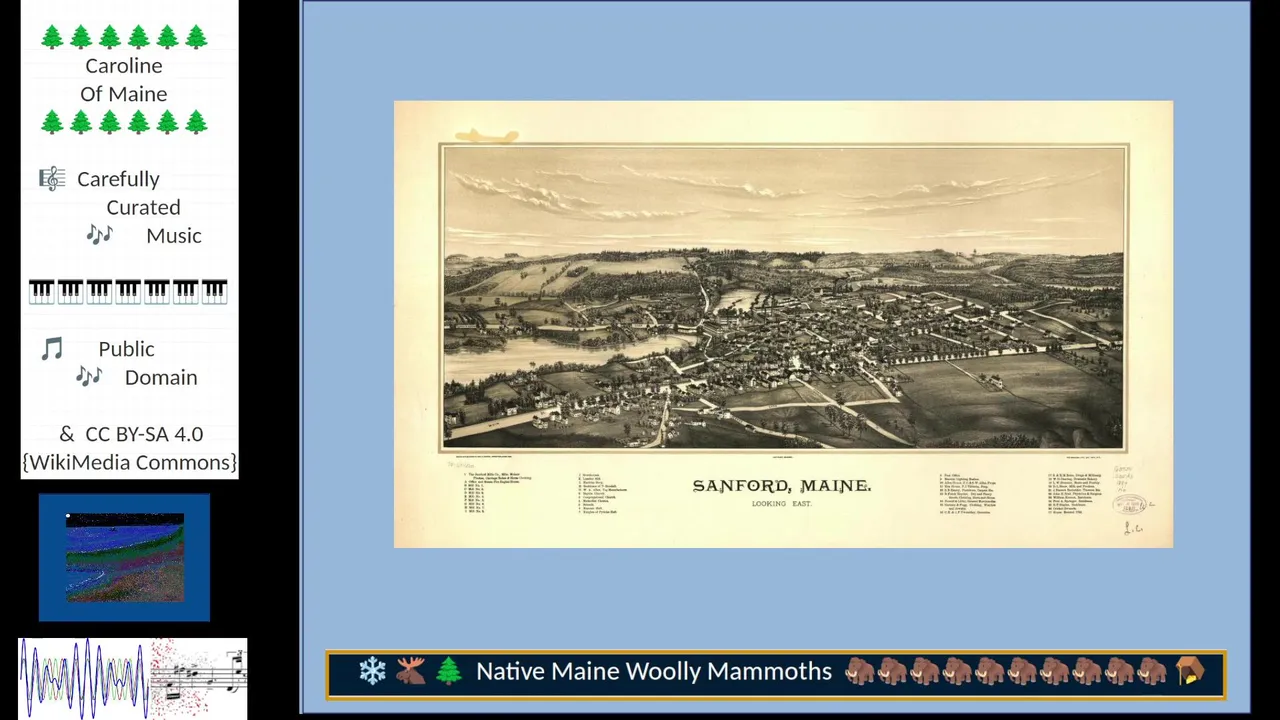
Task: Click the word "Curated"
Action: [x=143, y=207]
